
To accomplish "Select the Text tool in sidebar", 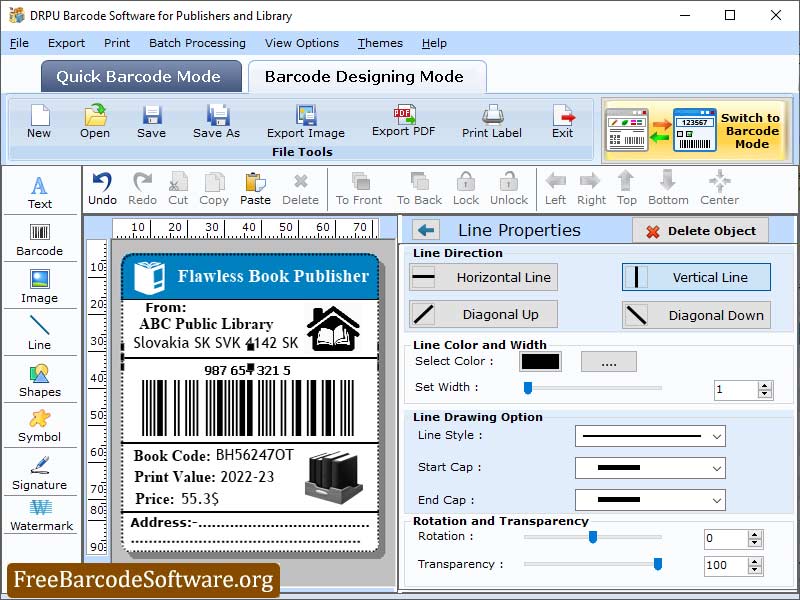I will [x=40, y=192].
